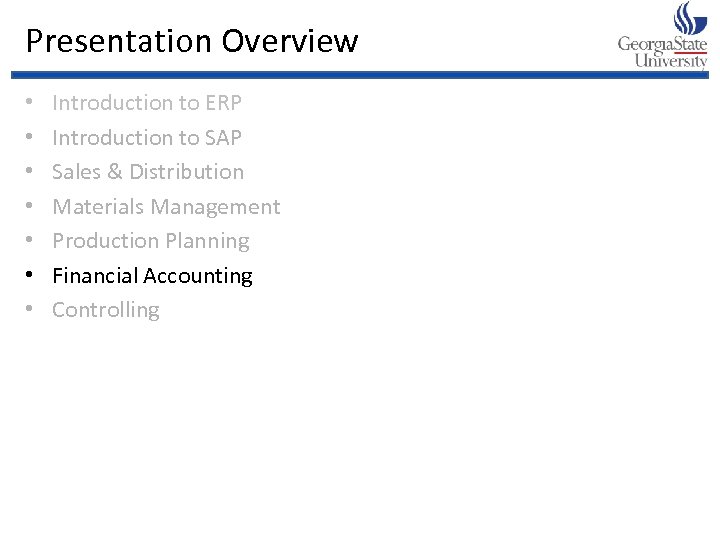Click the blue divider bar under the title

pos(360,75)
